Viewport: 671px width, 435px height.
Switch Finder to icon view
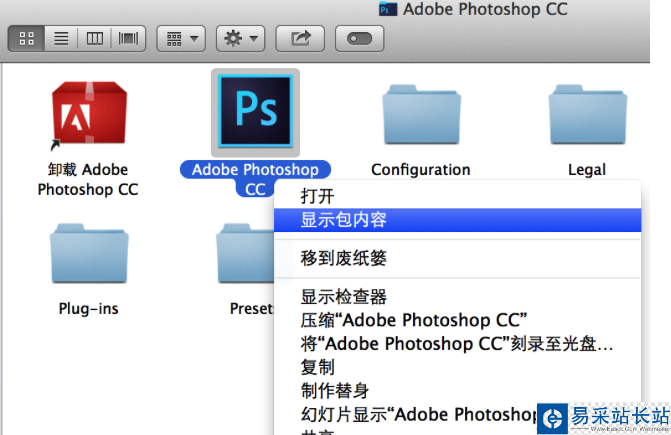27,38
